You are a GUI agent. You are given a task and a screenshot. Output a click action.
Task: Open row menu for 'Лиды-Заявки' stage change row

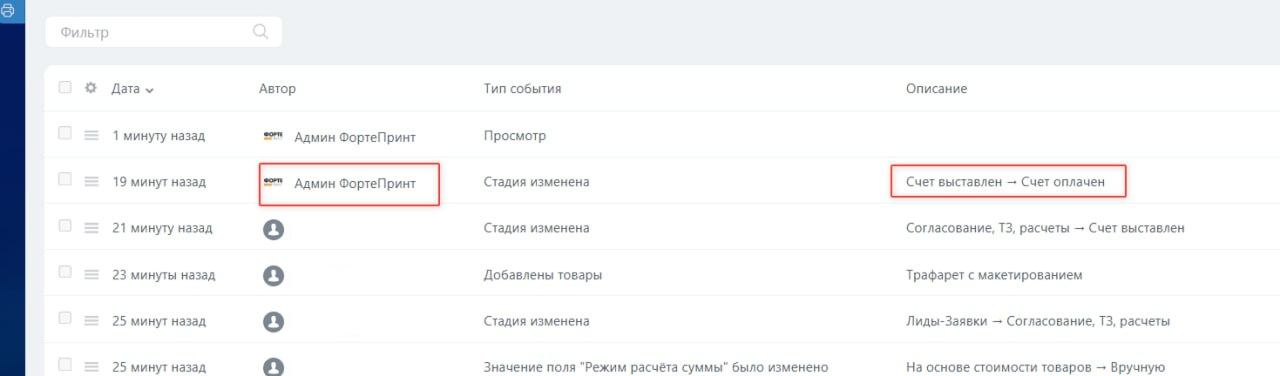pos(91,321)
